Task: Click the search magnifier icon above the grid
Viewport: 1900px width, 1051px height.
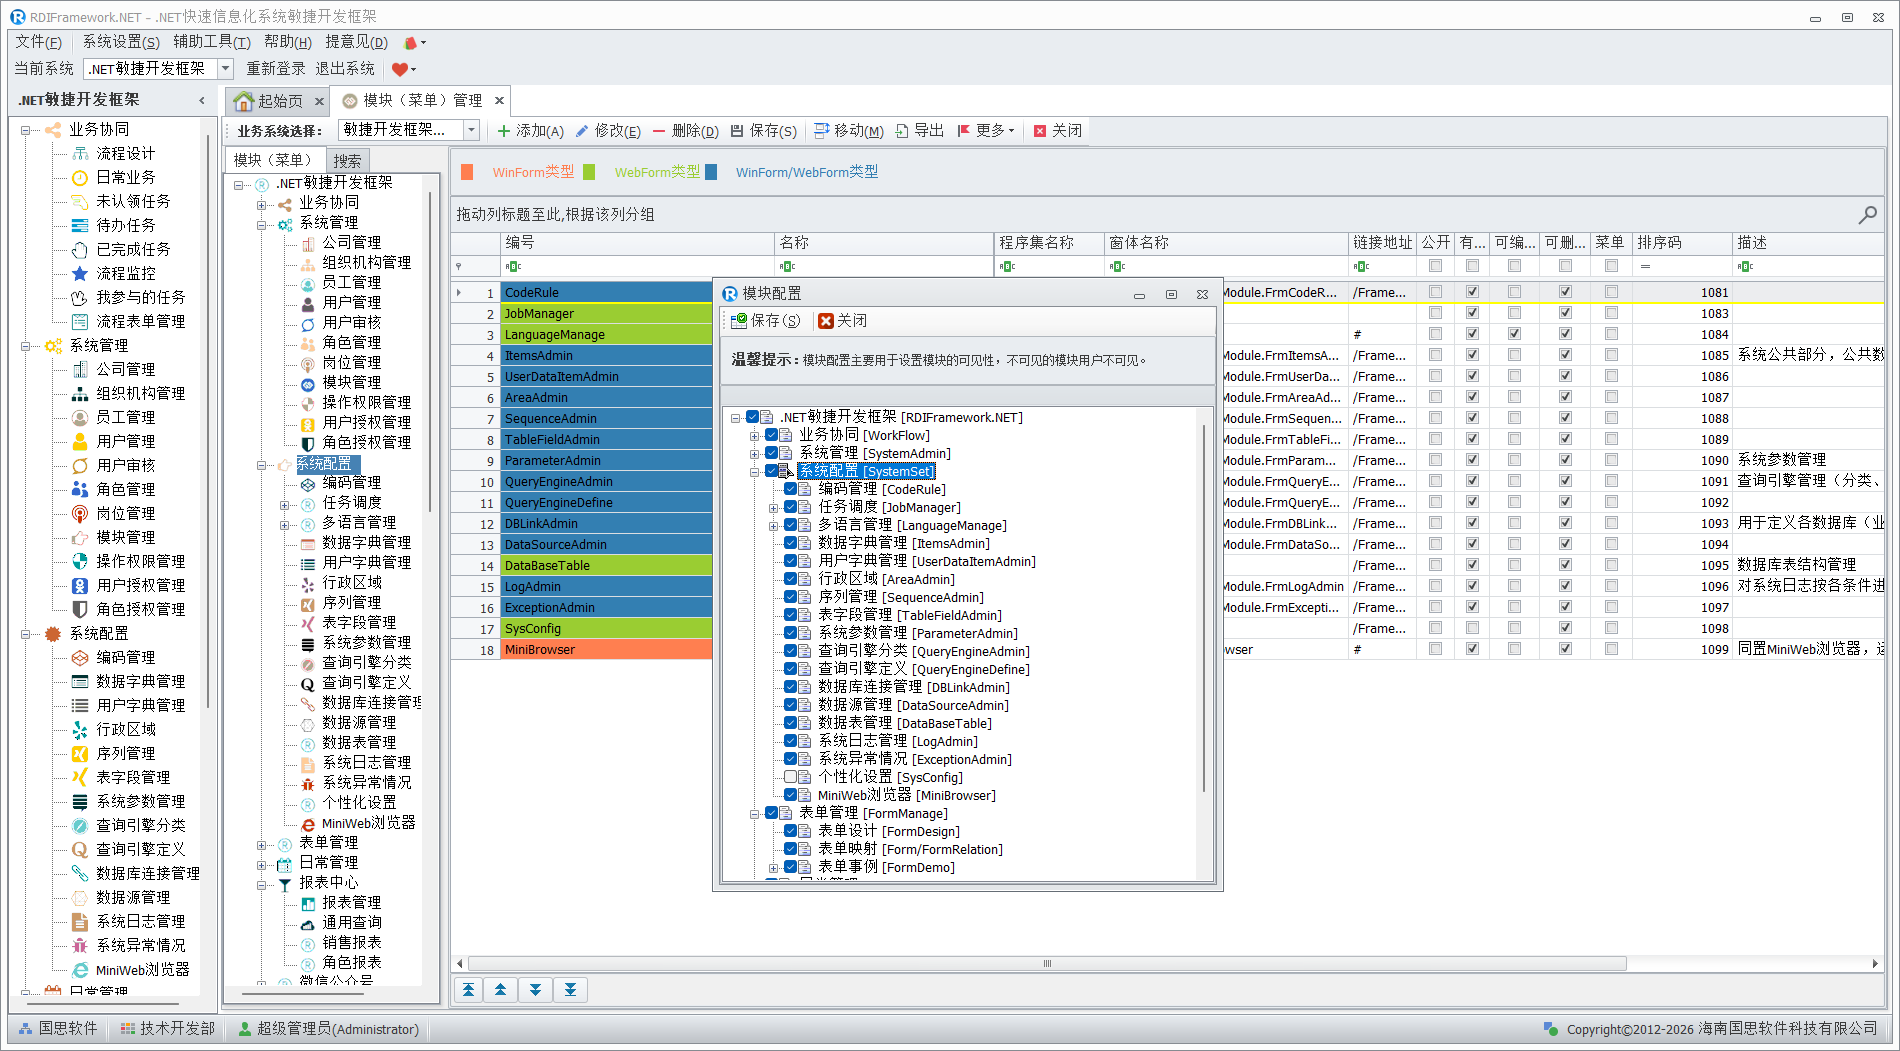Action: [x=1867, y=214]
